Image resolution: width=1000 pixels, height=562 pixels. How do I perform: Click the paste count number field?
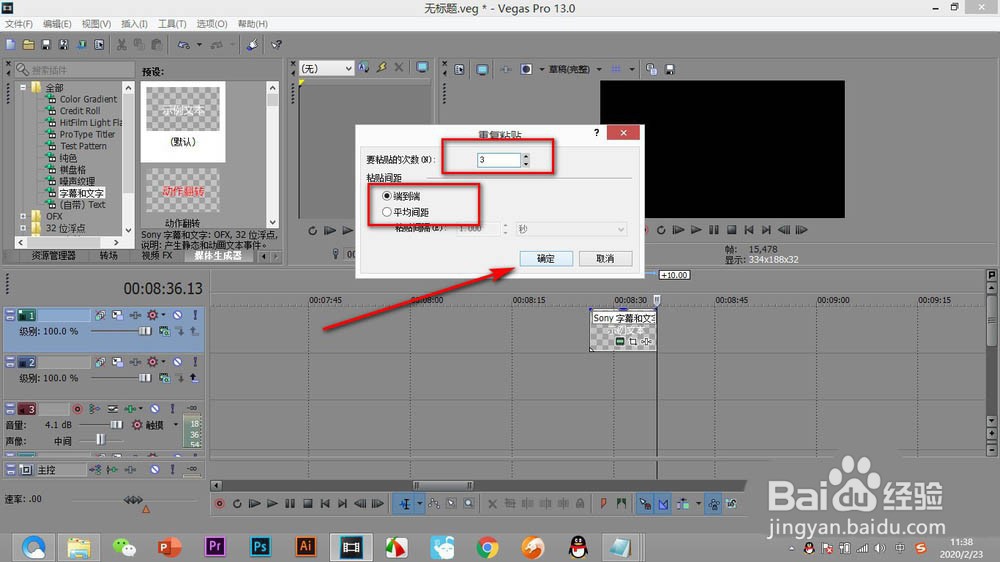pyautogui.click(x=499, y=160)
